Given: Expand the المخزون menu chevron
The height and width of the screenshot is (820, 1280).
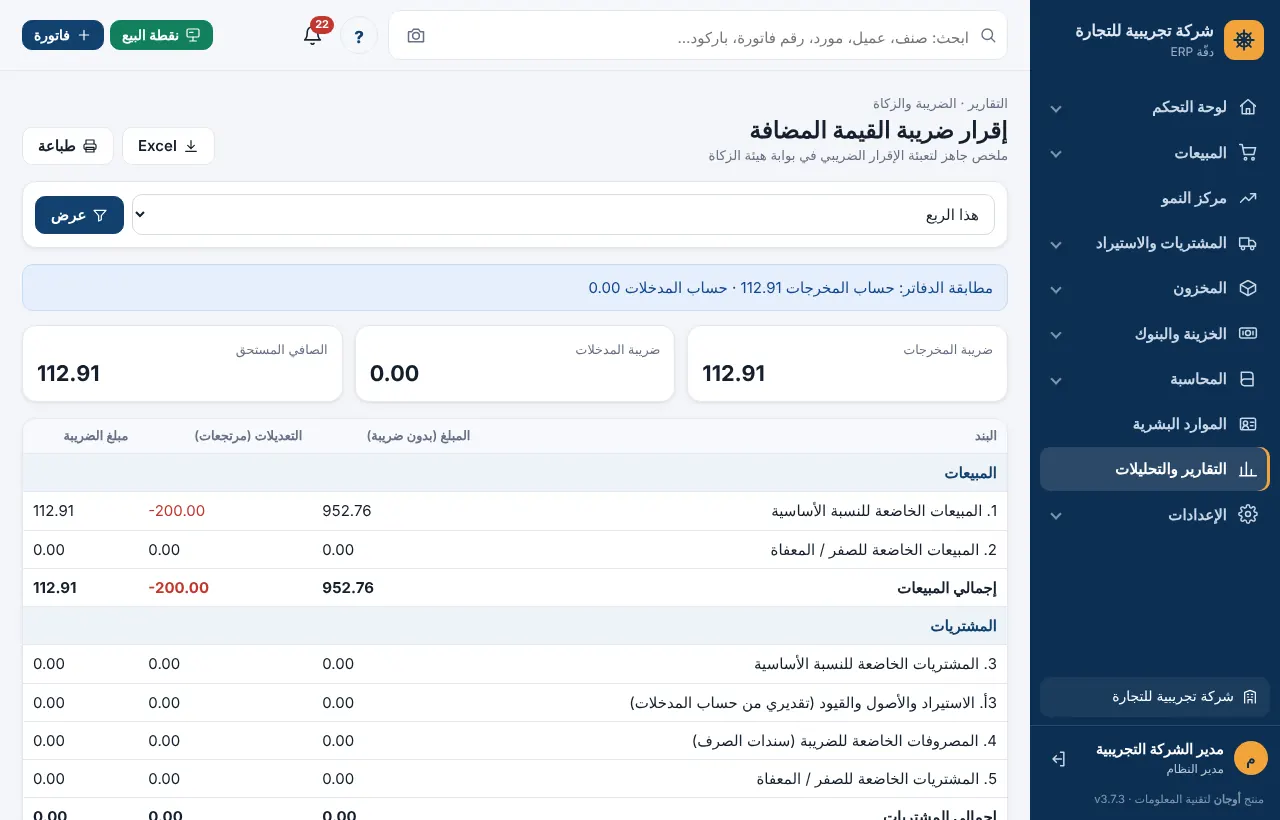Looking at the screenshot, I should pyautogui.click(x=1056, y=289).
